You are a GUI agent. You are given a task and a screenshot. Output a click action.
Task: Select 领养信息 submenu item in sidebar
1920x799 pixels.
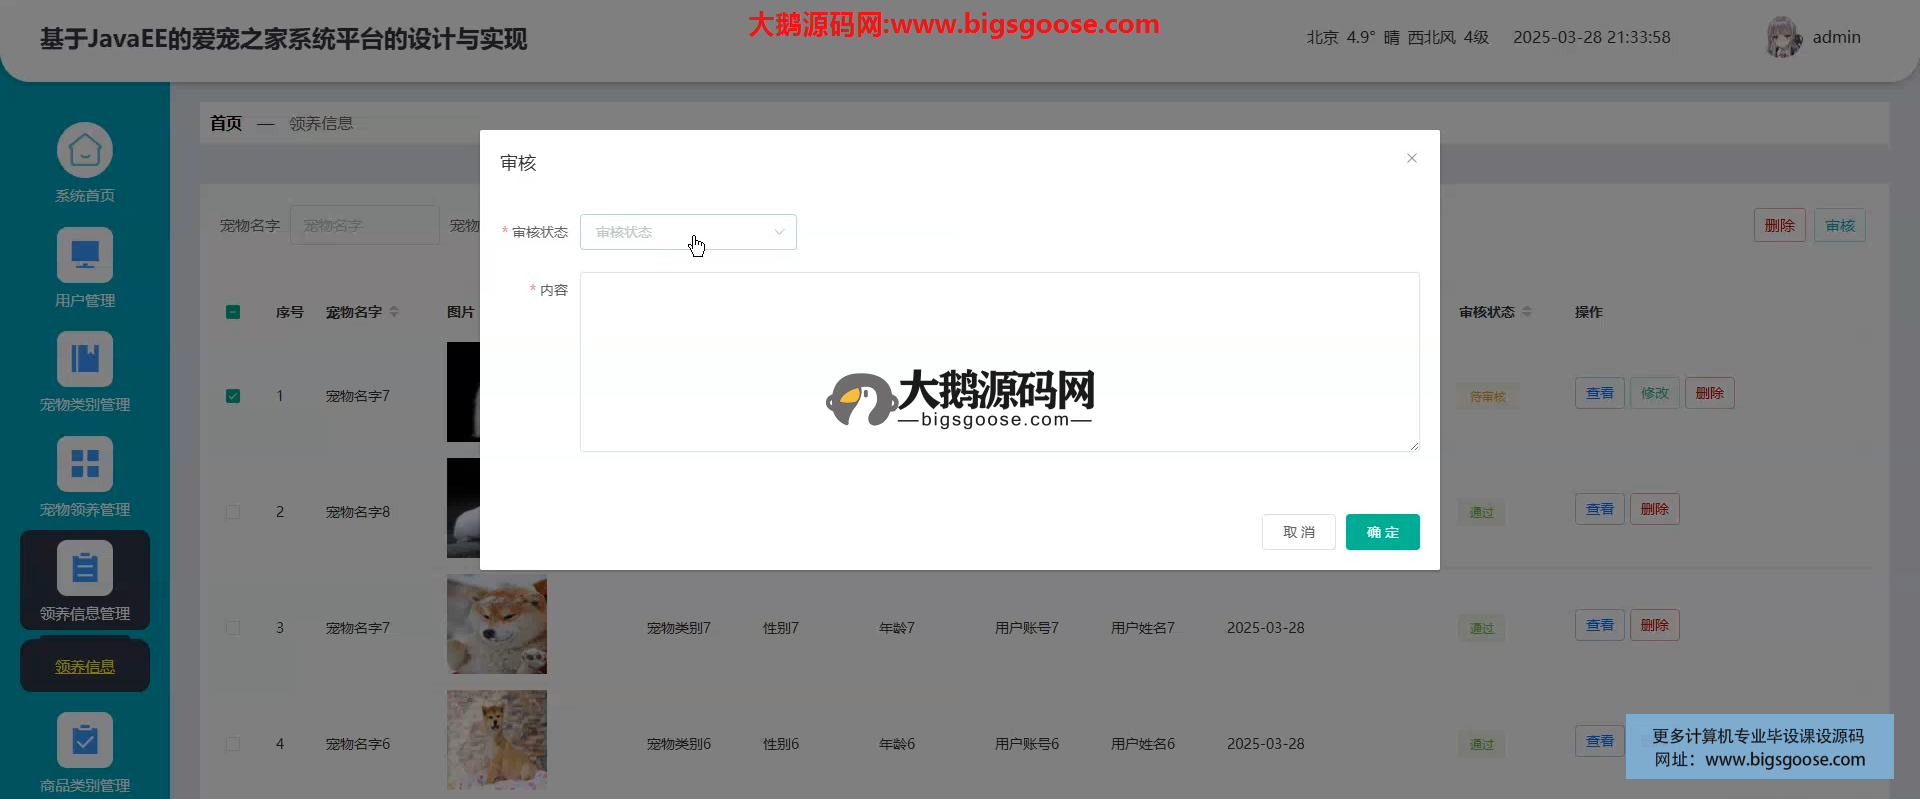tap(85, 667)
